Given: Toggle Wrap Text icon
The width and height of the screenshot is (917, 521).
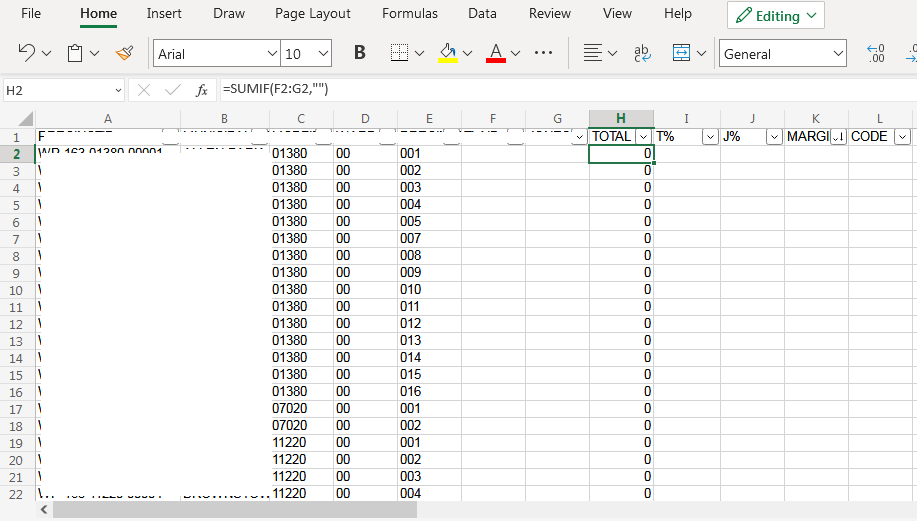Looking at the screenshot, I should coord(642,53).
